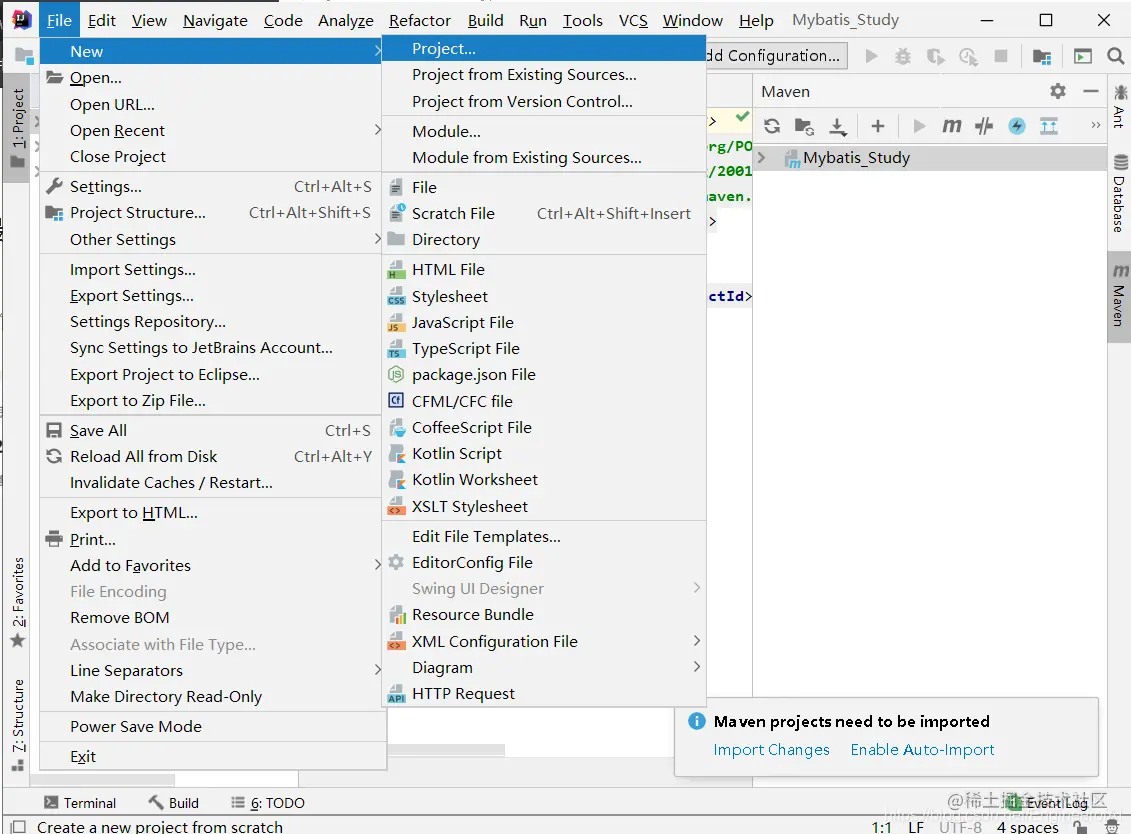Click Invalidate Caches / Restart...
The width and height of the screenshot is (1131, 834).
[211, 482]
